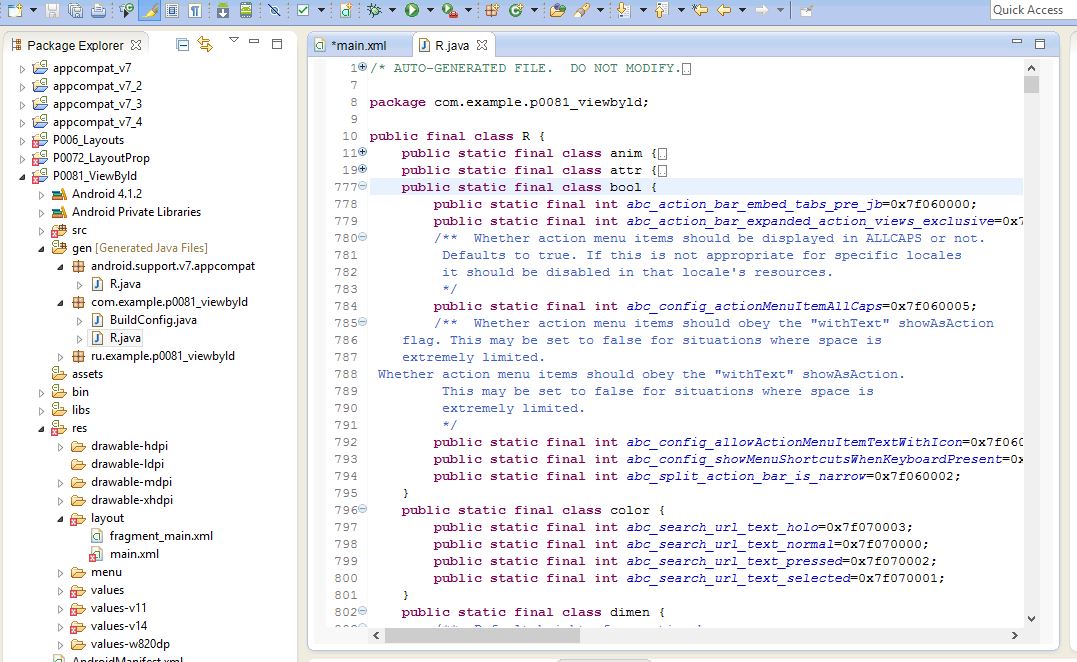This screenshot has width=1077, height=662.
Task: Click the Back navigation arrow icon
Action: [724, 10]
